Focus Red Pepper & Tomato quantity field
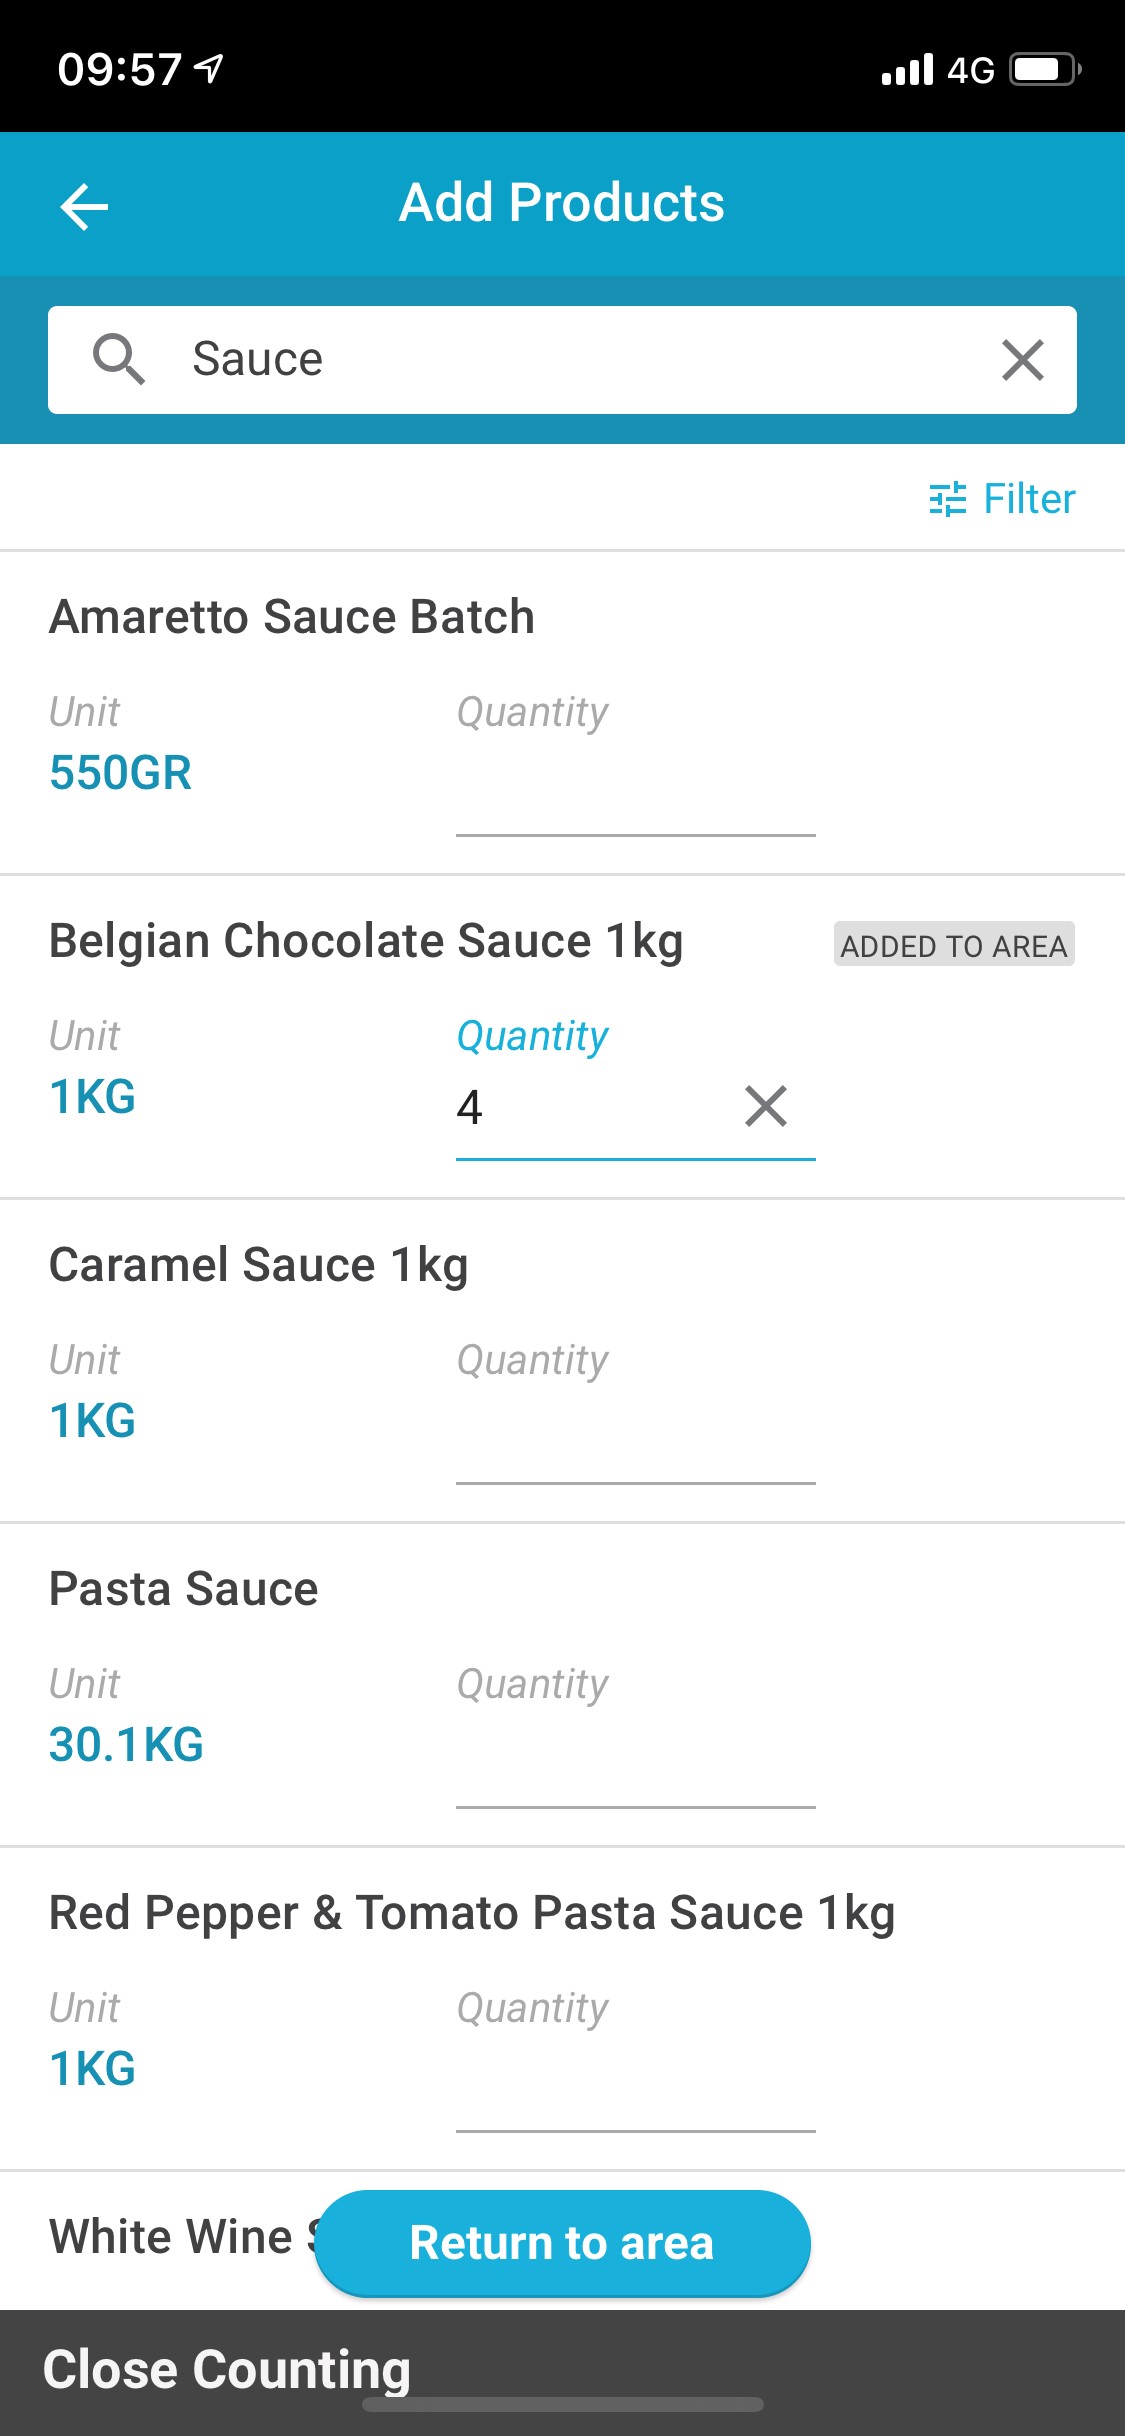 coord(635,2091)
